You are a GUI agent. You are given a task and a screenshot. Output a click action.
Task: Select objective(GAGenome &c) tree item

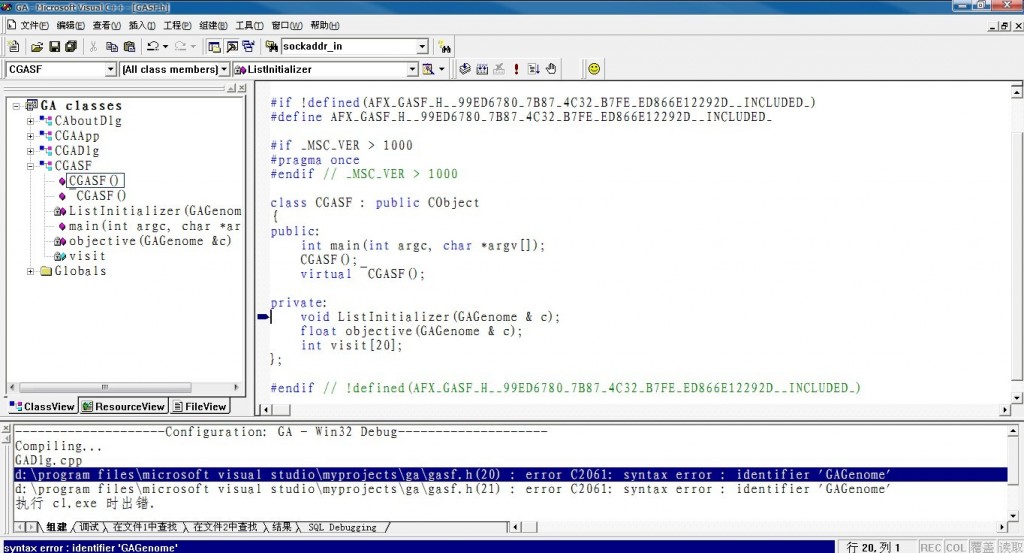(150, 241)
